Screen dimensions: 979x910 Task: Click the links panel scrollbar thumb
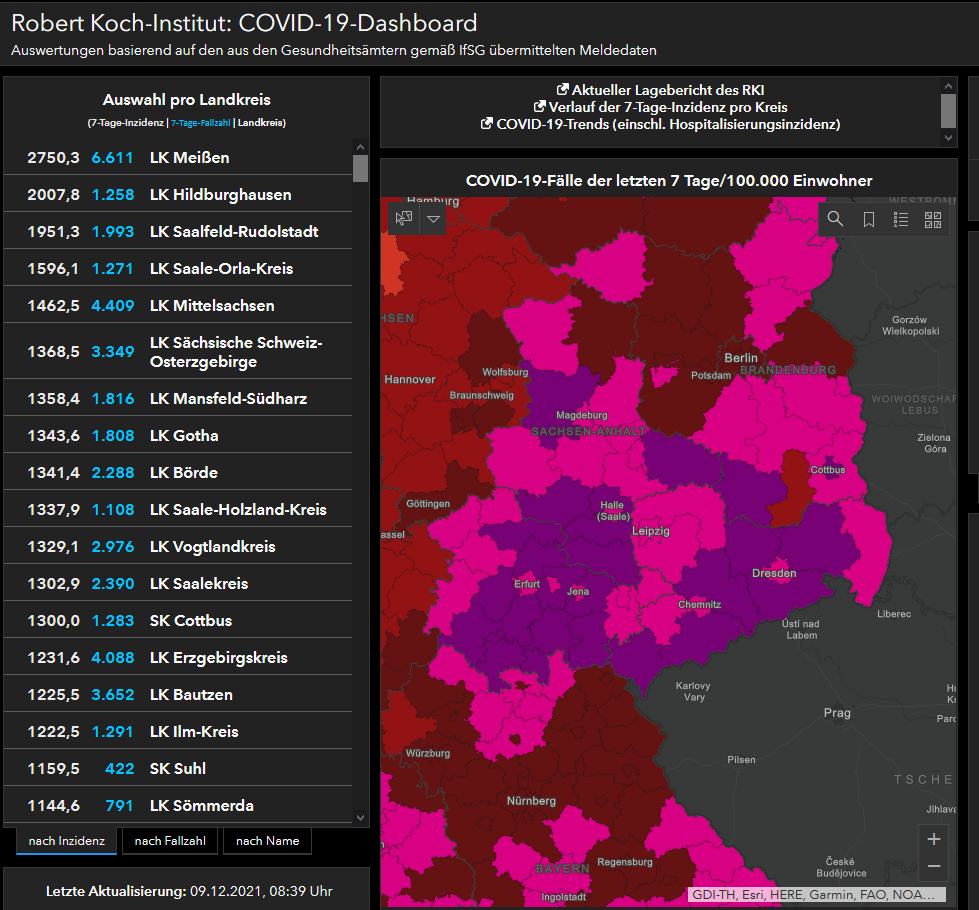click(x=948, y=106)
